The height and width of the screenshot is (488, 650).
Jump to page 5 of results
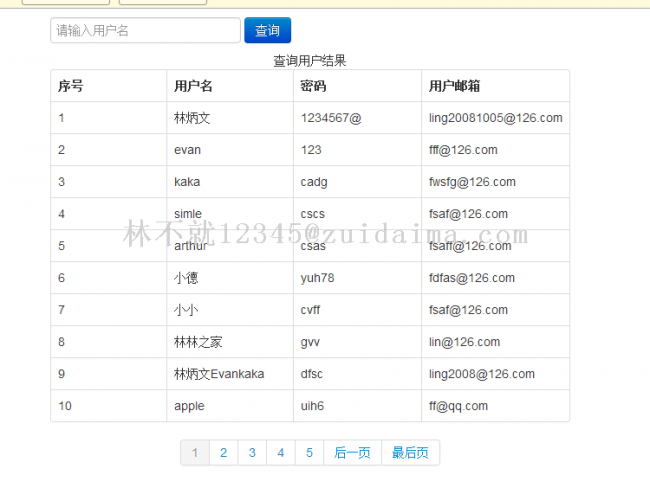tap(310, 453)
